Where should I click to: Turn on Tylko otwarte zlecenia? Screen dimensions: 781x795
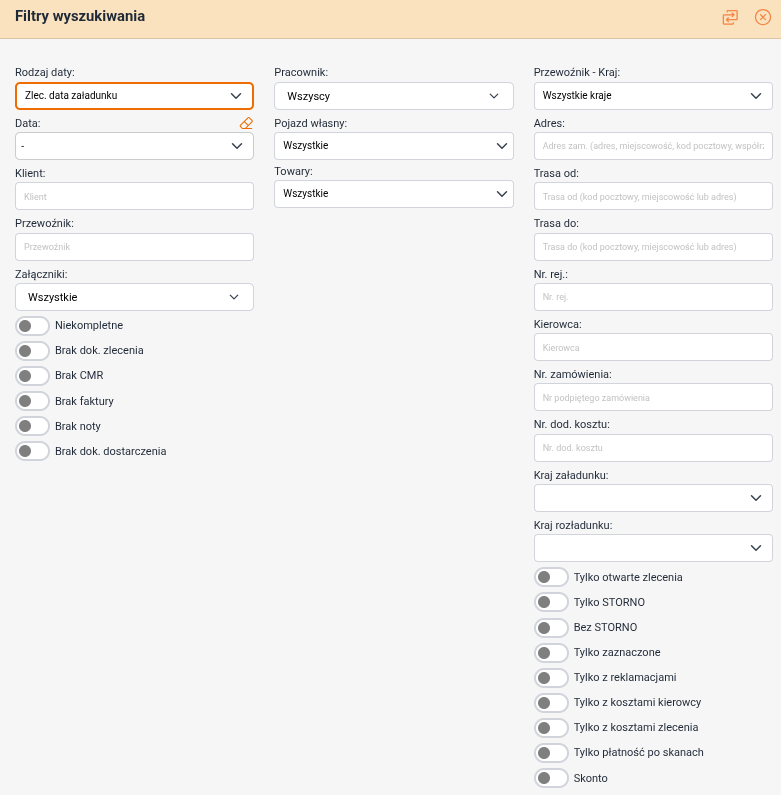[552, 577]
